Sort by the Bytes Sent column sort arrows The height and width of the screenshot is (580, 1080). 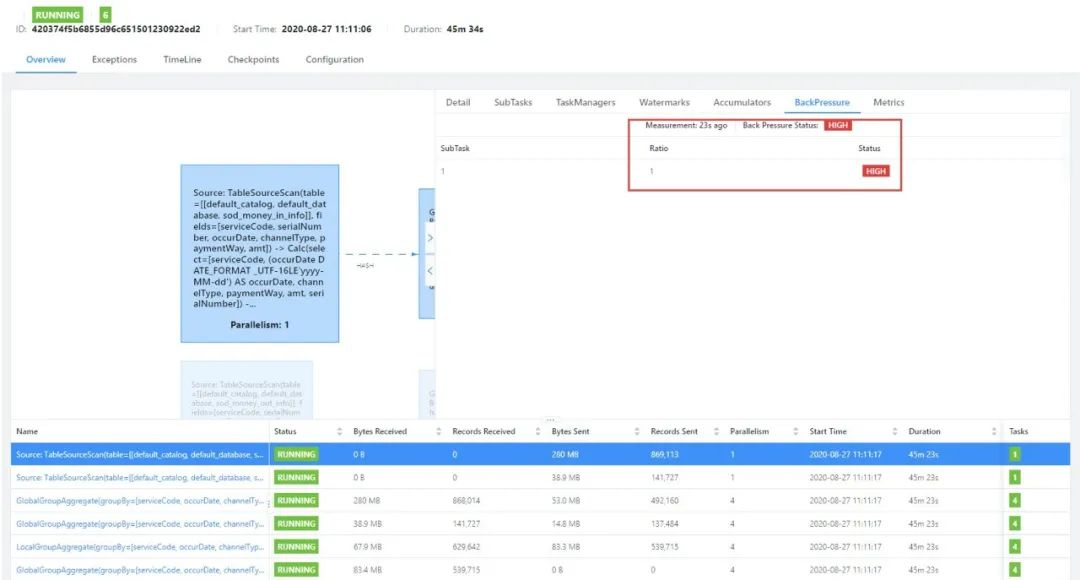(636, 432)
